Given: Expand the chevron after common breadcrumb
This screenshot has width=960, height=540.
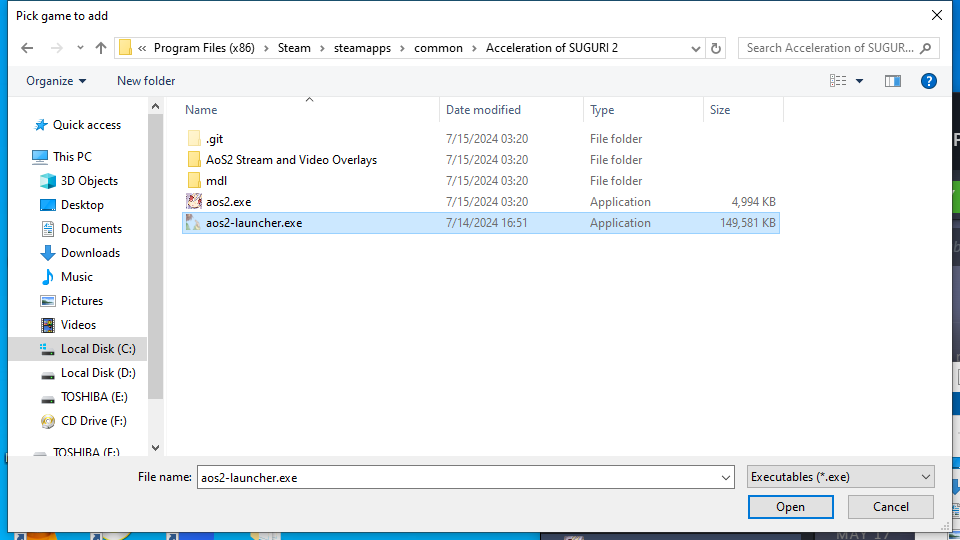Looking at the screenshot, I should tap(474, 48).
